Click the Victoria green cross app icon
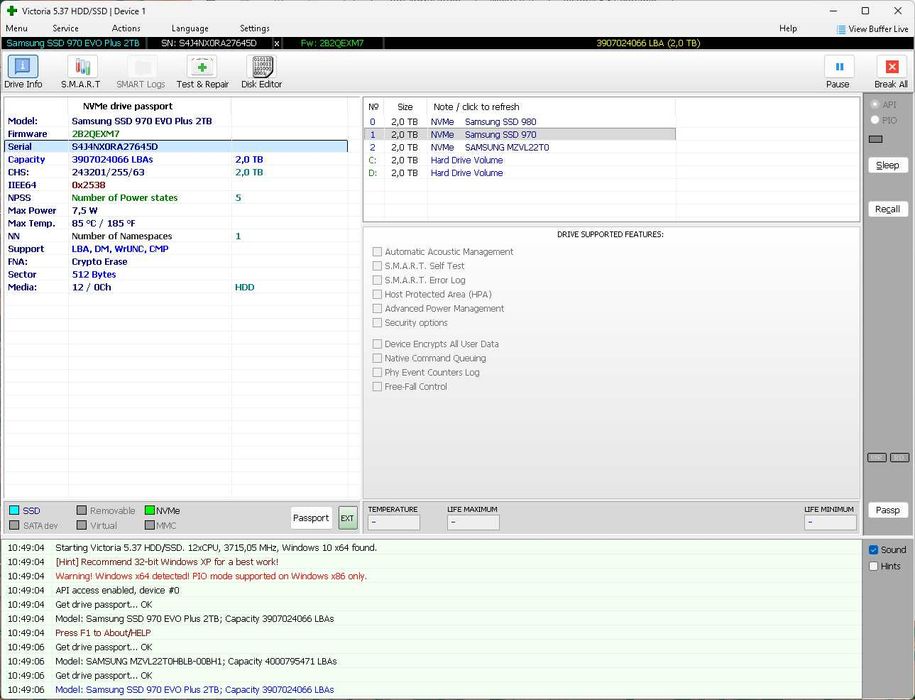 tap(11, 10)
